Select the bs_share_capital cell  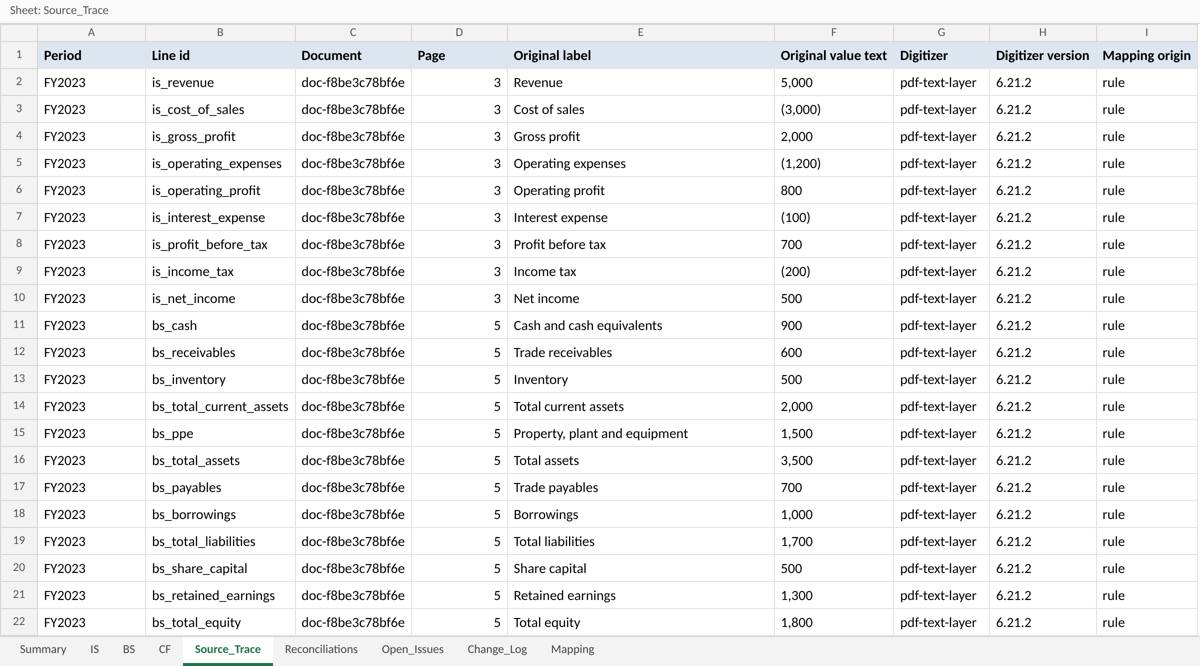tap(220, 568)
